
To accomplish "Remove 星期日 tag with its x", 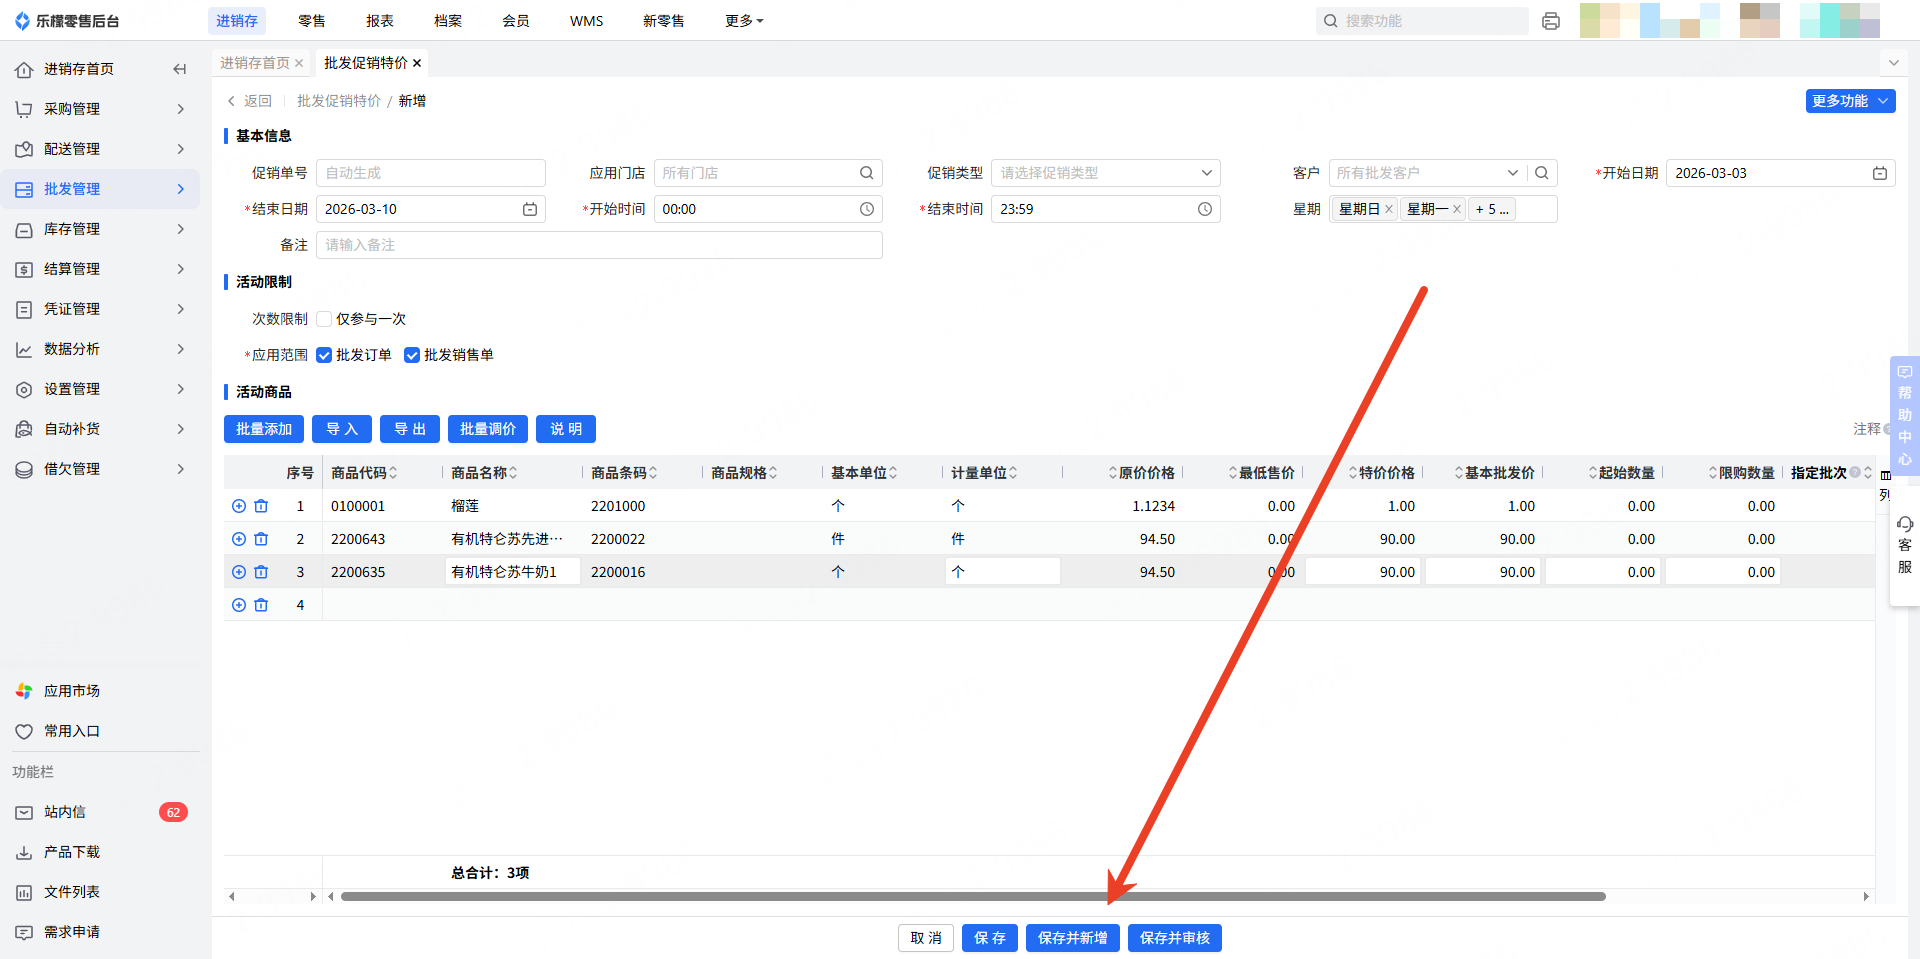I will 1389,209.
